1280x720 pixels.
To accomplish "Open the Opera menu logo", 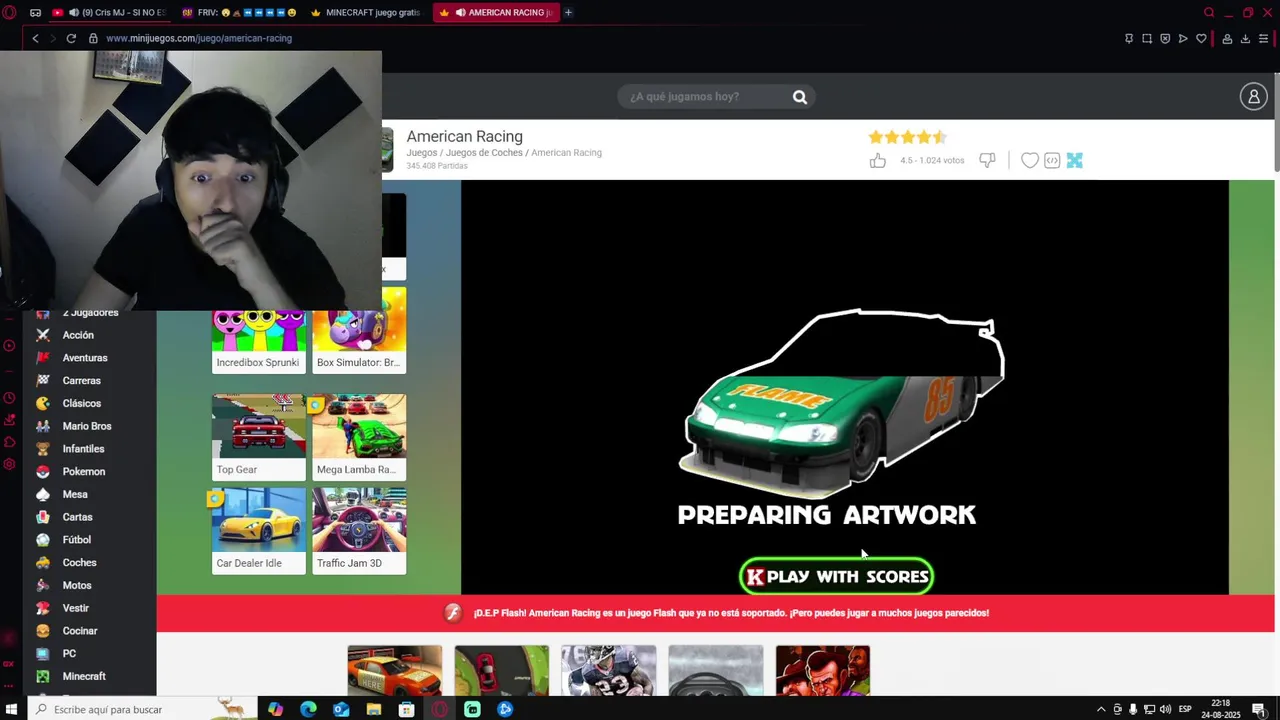I will (9, 12).
